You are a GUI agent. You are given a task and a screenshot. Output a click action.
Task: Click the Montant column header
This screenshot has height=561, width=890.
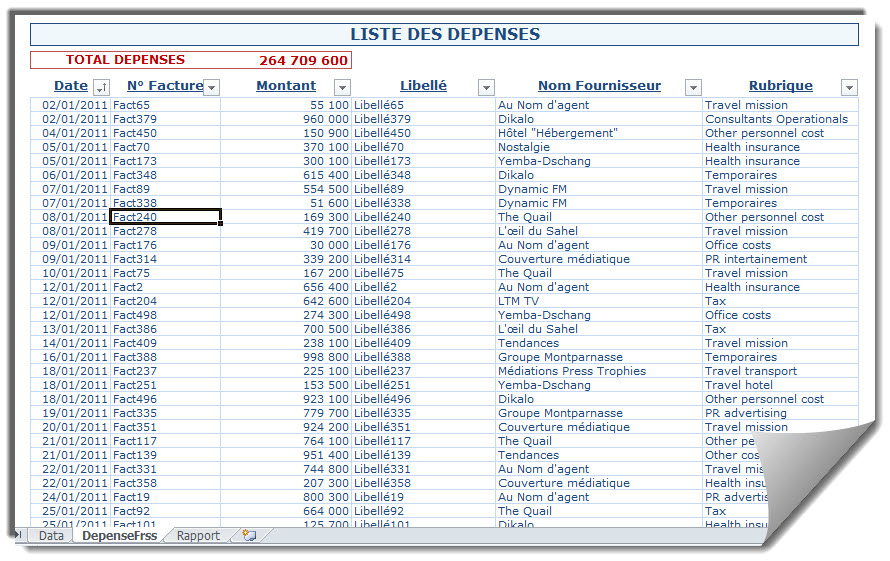pos(286,86)
